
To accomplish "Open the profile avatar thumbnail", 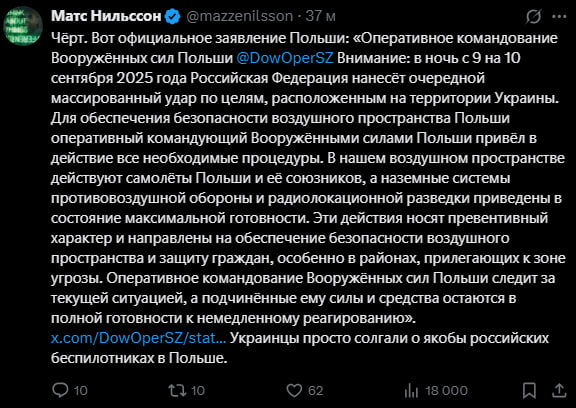I will [23, 26].
